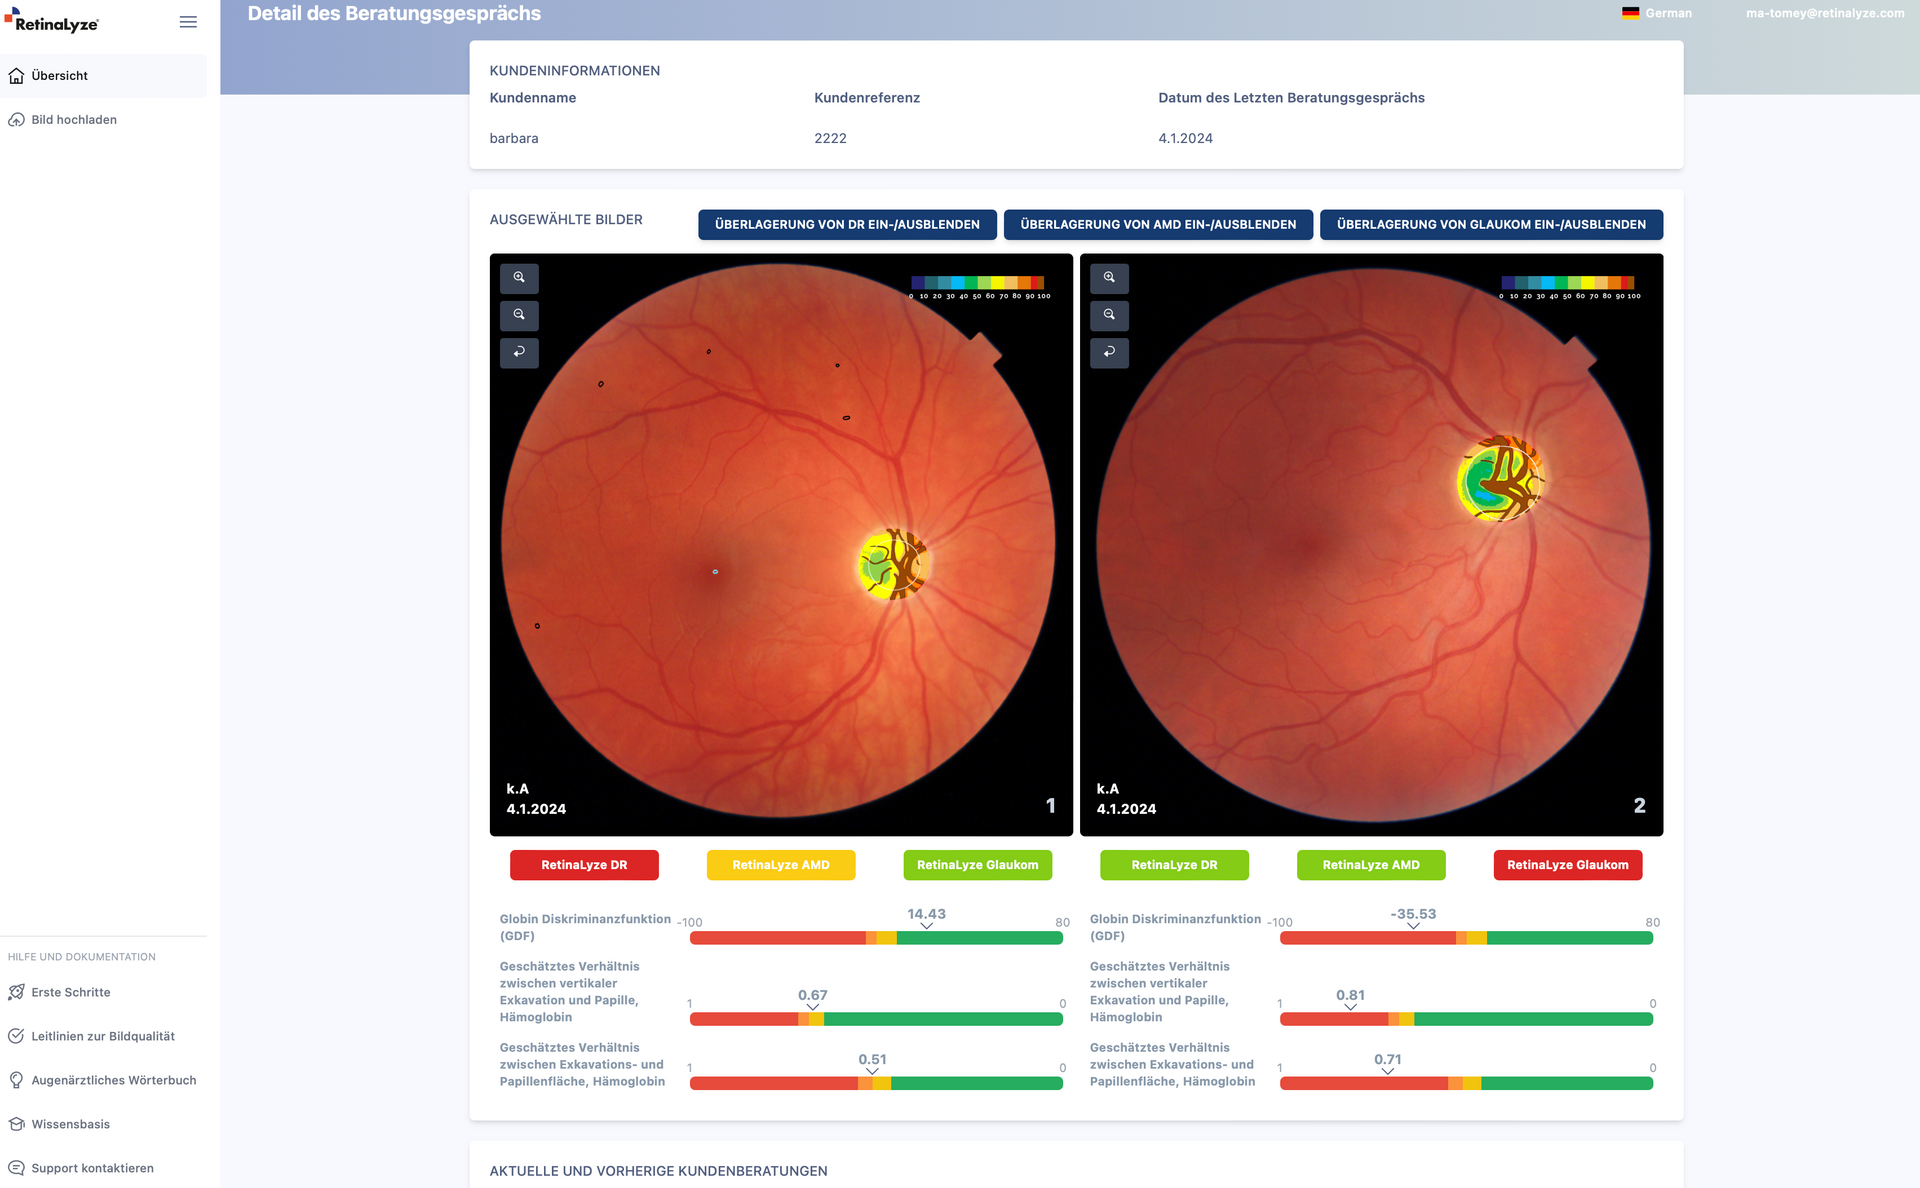Viewport: 1920px width, 1188px height.
Task: Click green RetinaLyze AMD button under image 2
Action: tap(1371, 865)
